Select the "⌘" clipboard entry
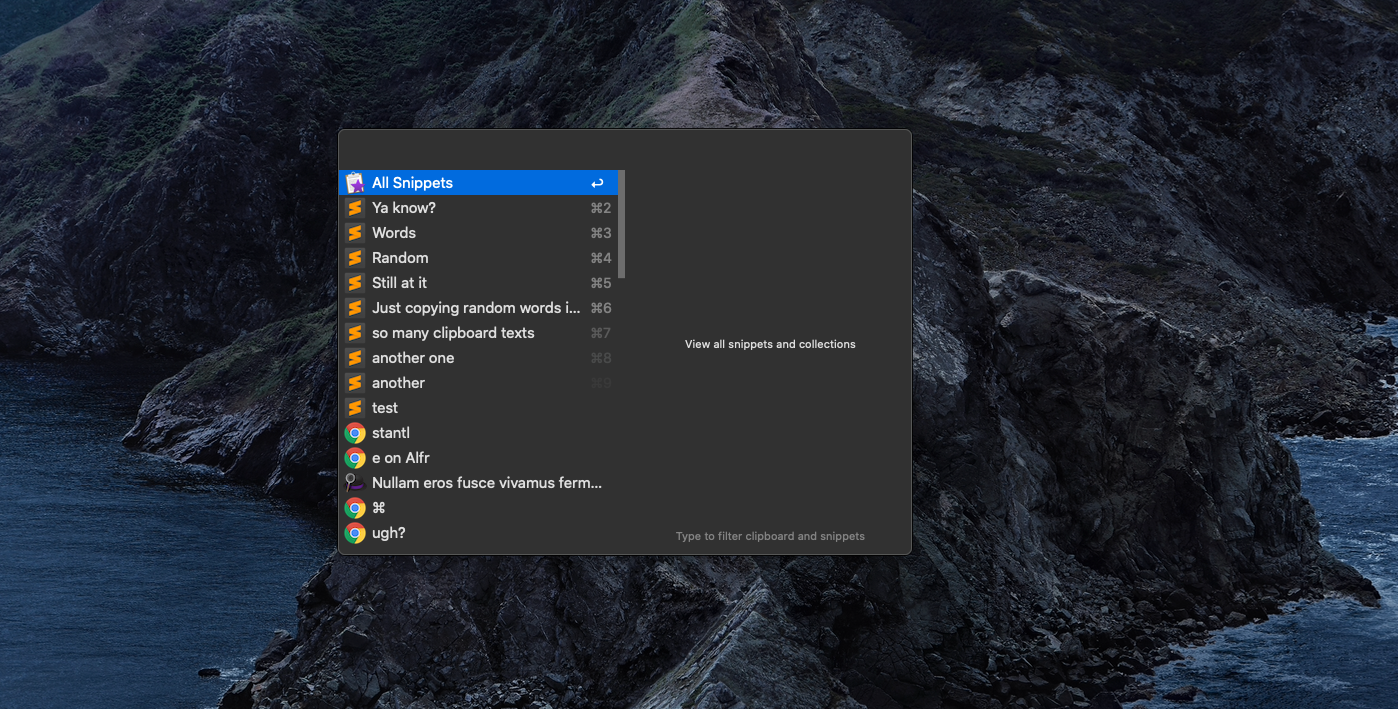 pos(378,507)
